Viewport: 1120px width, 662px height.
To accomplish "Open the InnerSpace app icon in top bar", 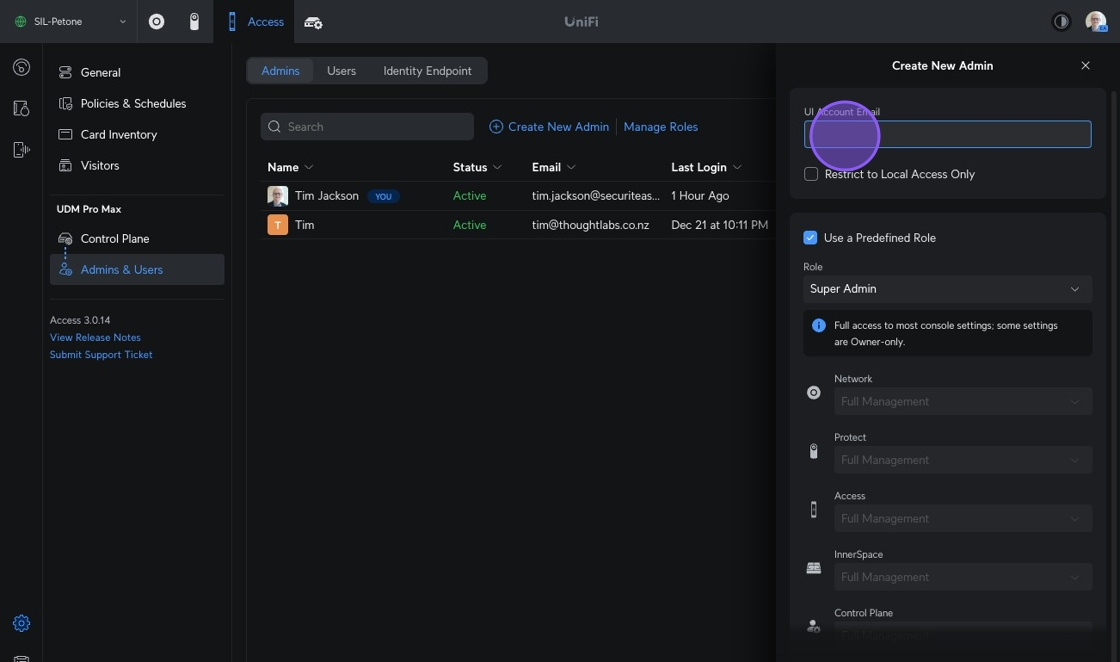I will (x=313, y=22).
